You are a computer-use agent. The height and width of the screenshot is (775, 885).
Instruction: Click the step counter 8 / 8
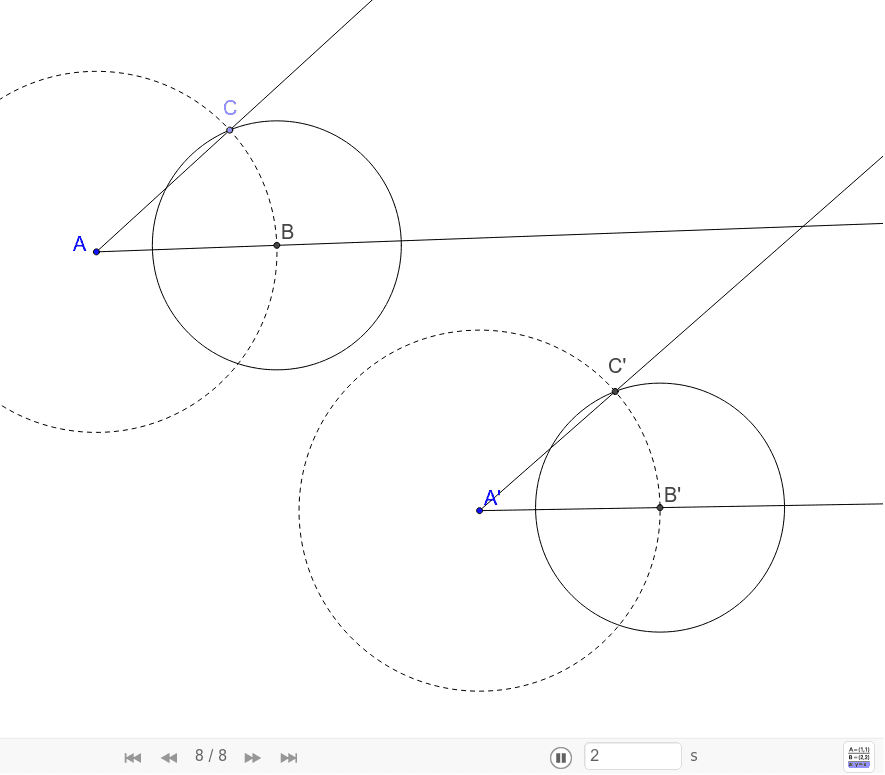point(211,756)
